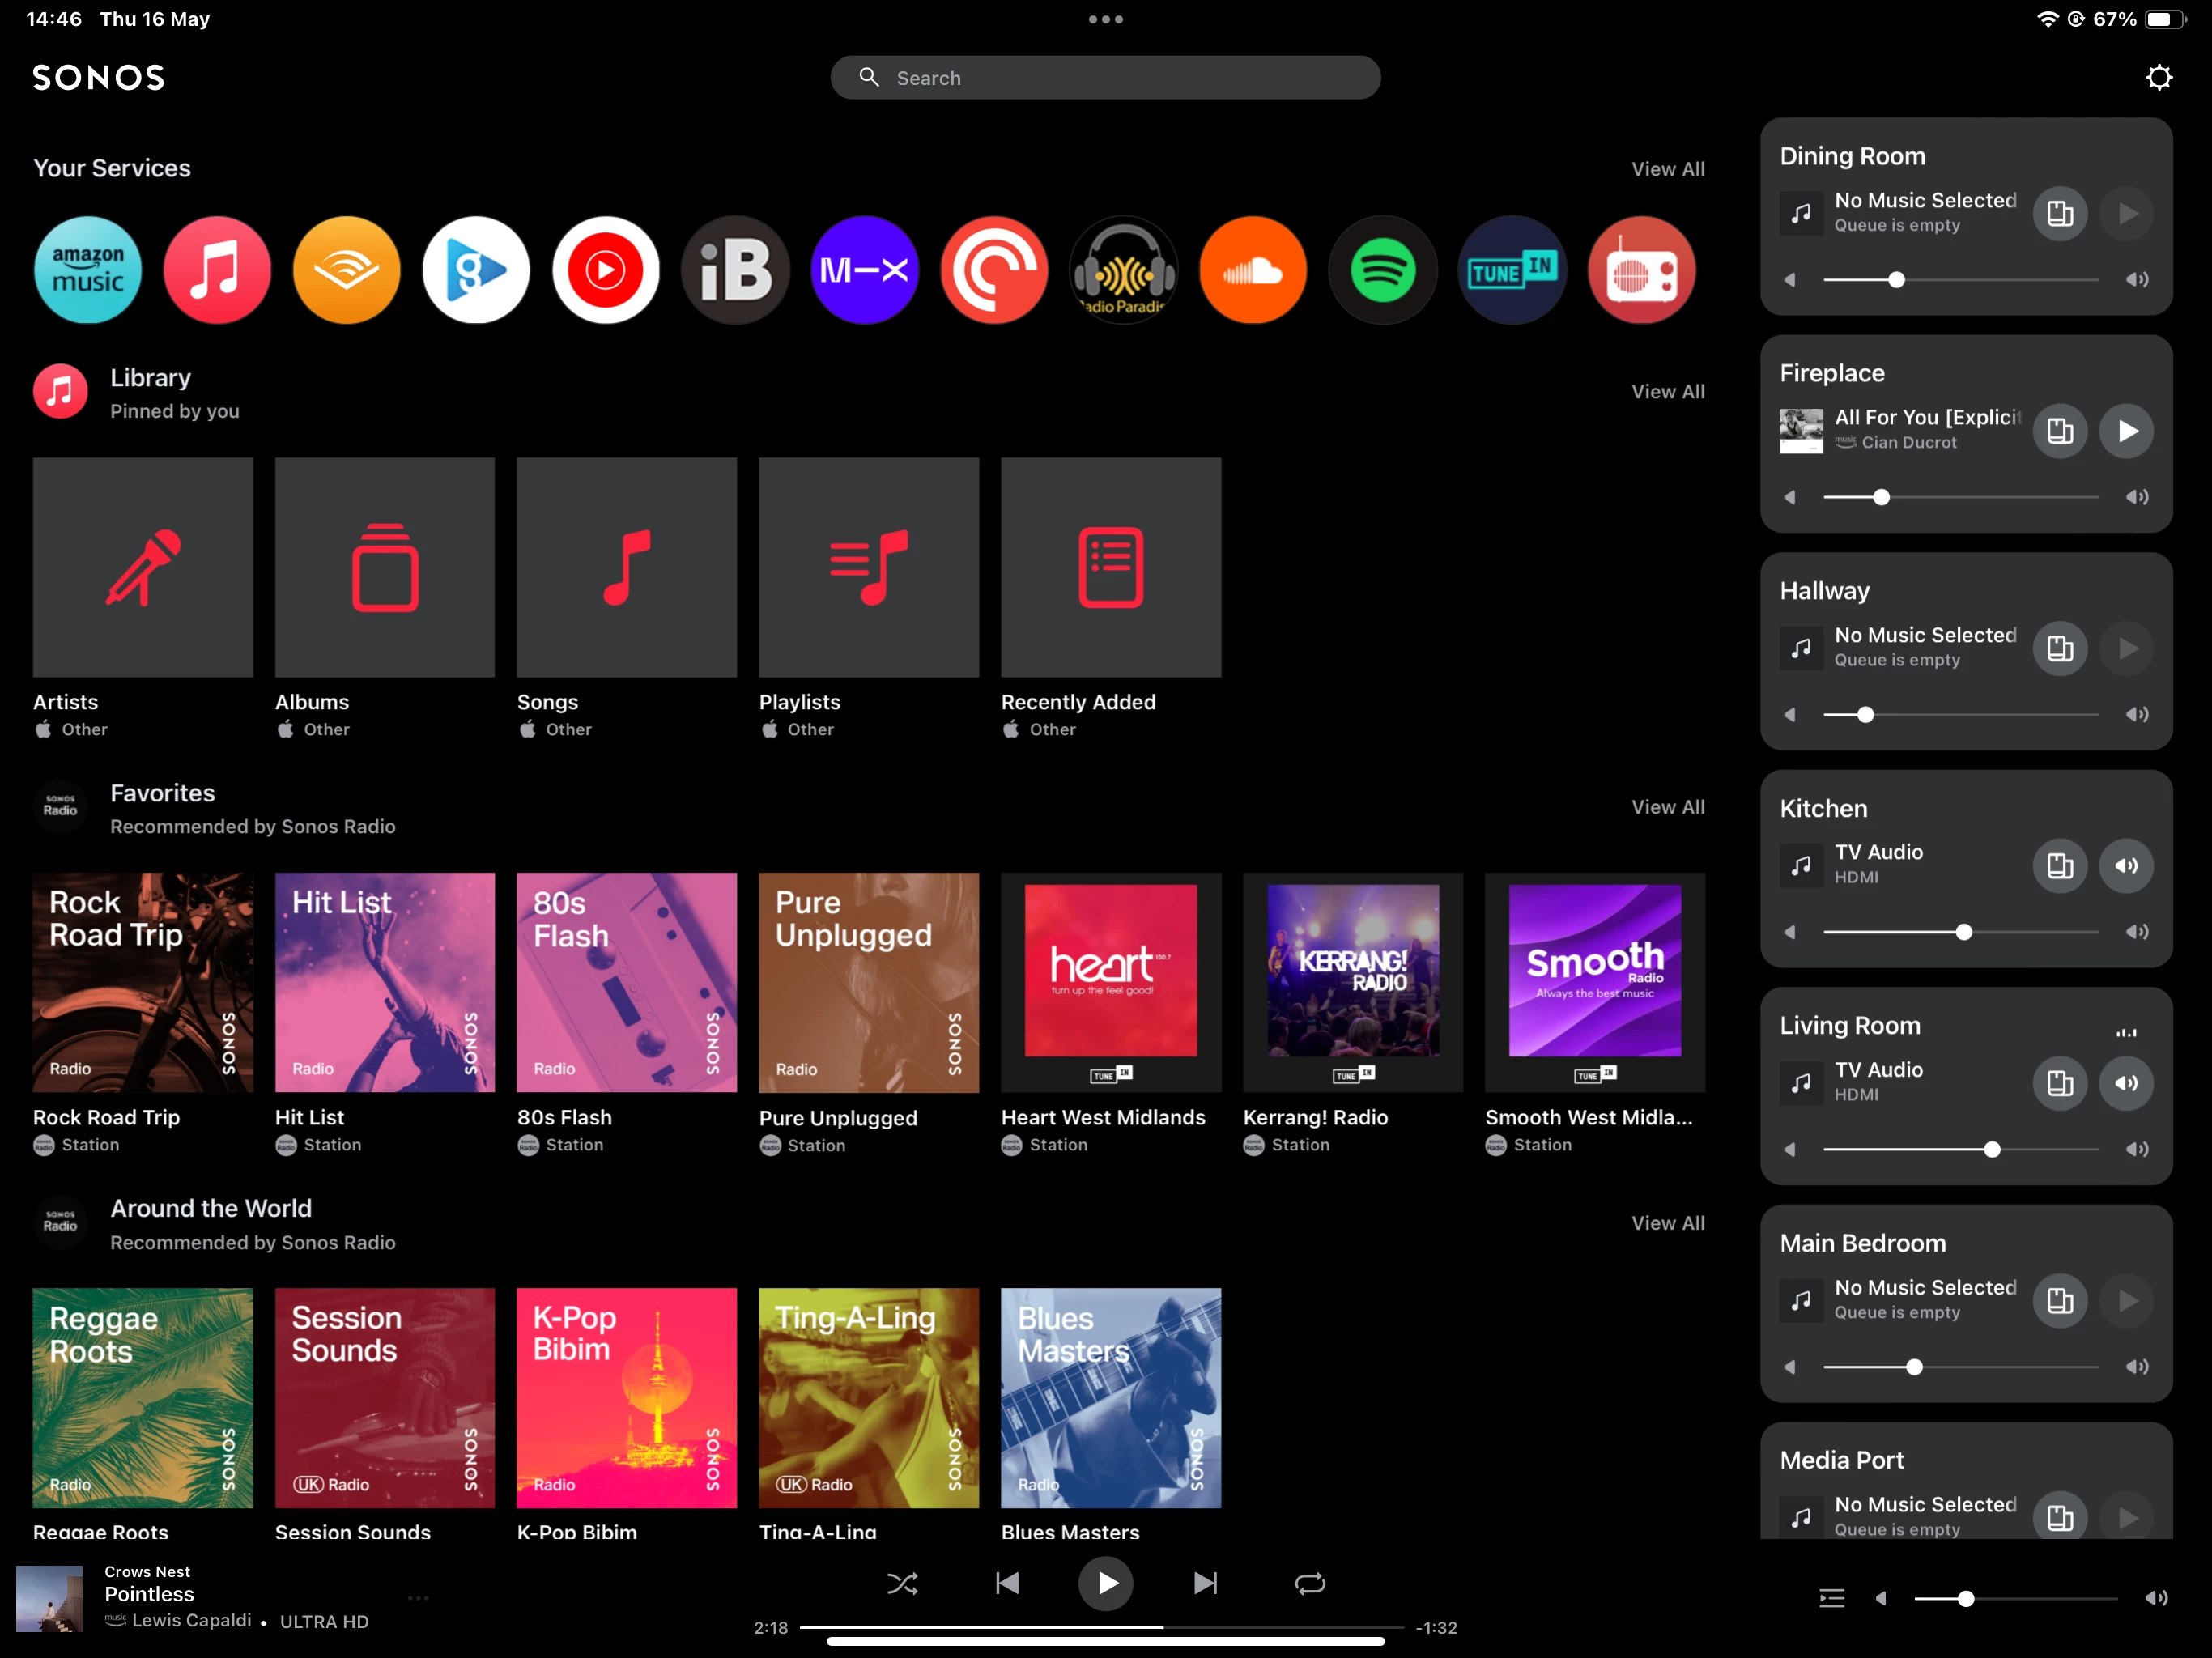Image resolution: width=2212 pixels, height=1658 pixels.
Task: Lower Fireplace volume with speaker-down icon
Action: (1791, 497)
